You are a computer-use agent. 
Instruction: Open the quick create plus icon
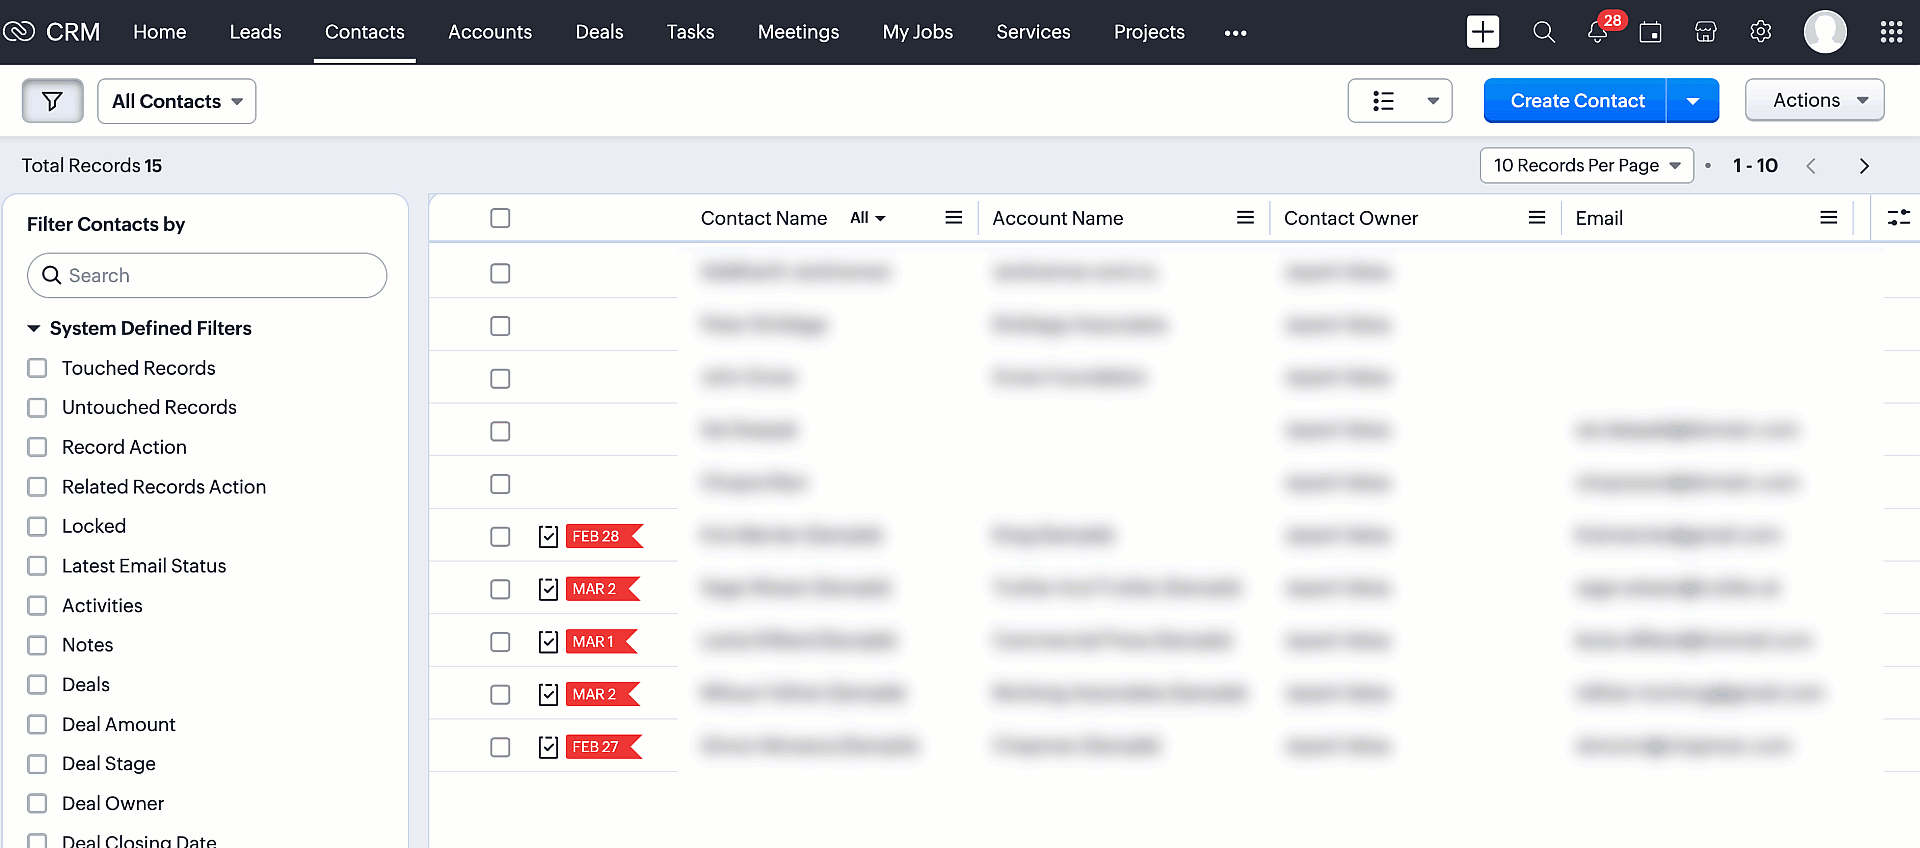tap(1482, 32)
